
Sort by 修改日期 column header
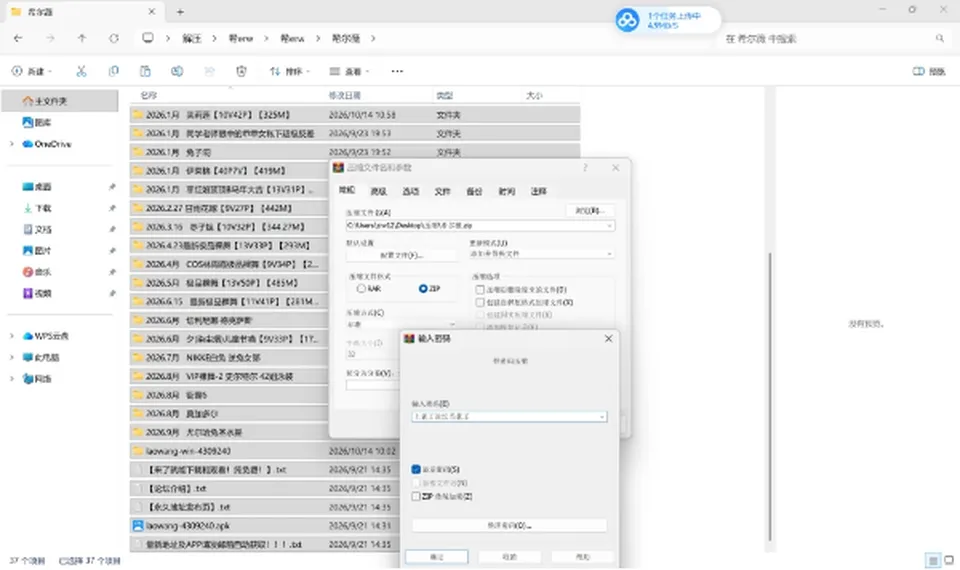[x=345, y=96]
